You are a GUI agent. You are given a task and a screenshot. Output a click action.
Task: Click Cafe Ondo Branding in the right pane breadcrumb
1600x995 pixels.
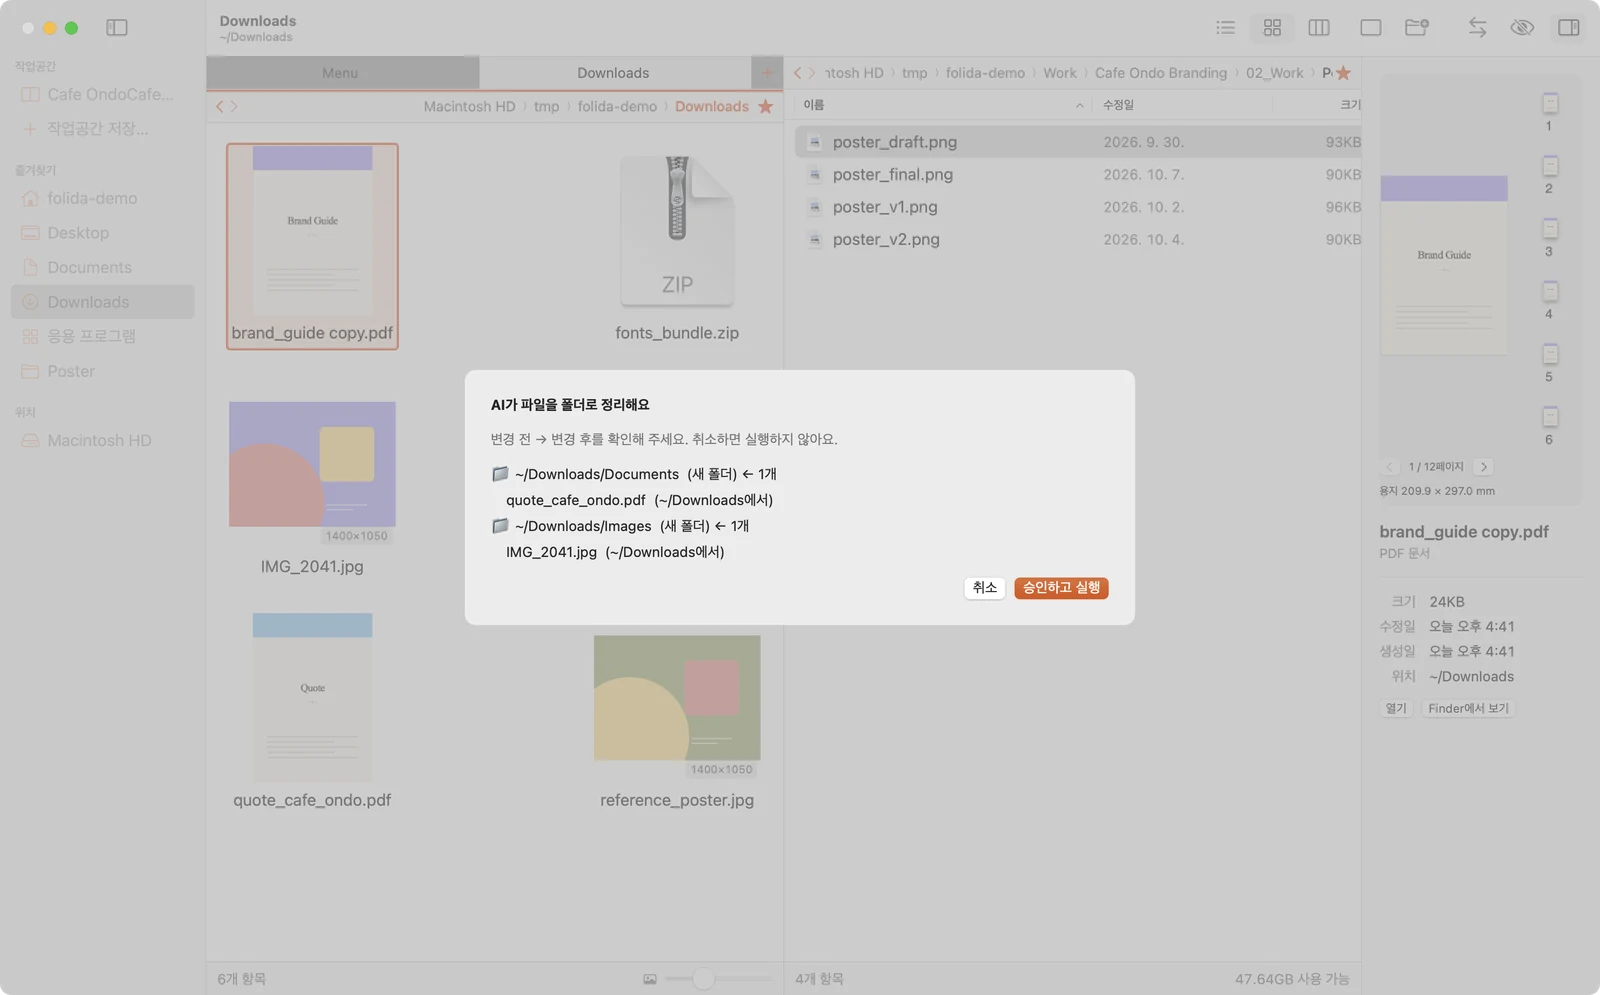point(1160,73)
